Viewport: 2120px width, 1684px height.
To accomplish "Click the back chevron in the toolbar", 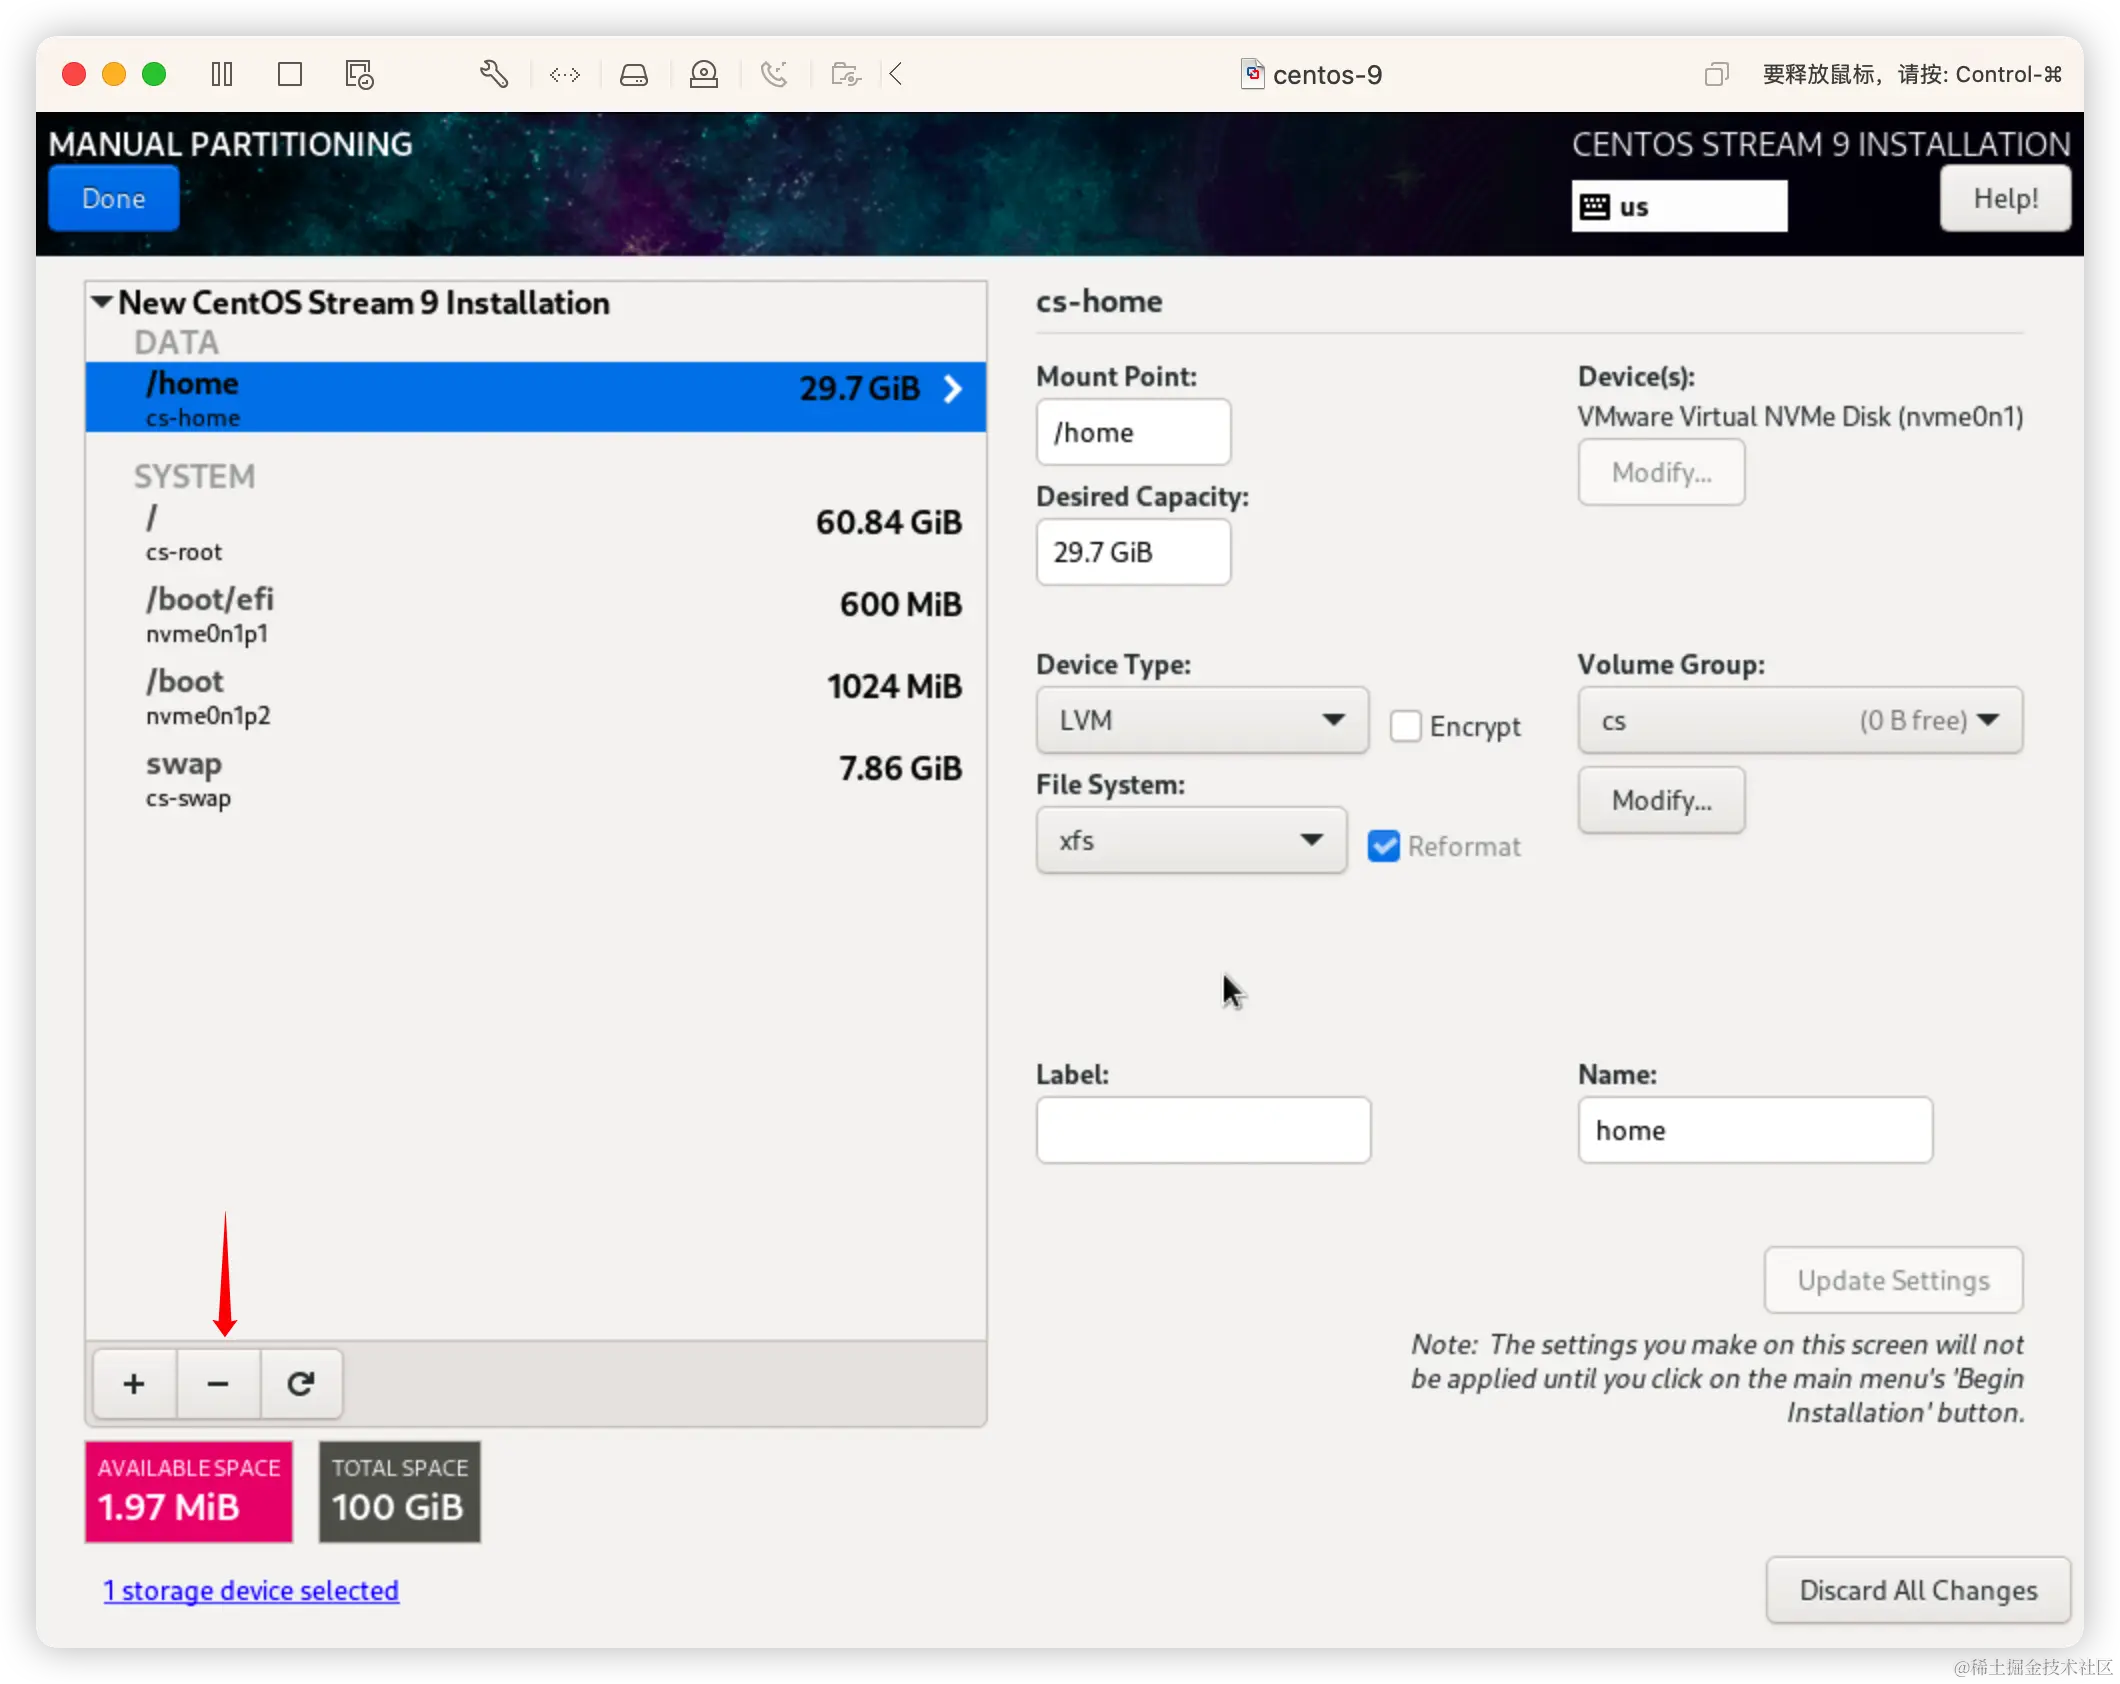I will coord(895,74).
